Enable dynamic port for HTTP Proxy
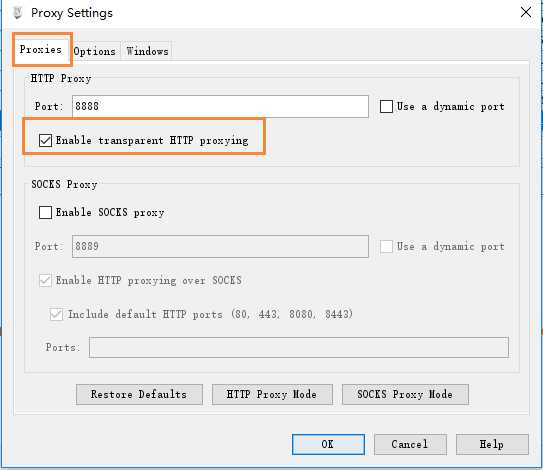This screenshot has height=470, width=543. pyautogui.click(x=386, y=106)
